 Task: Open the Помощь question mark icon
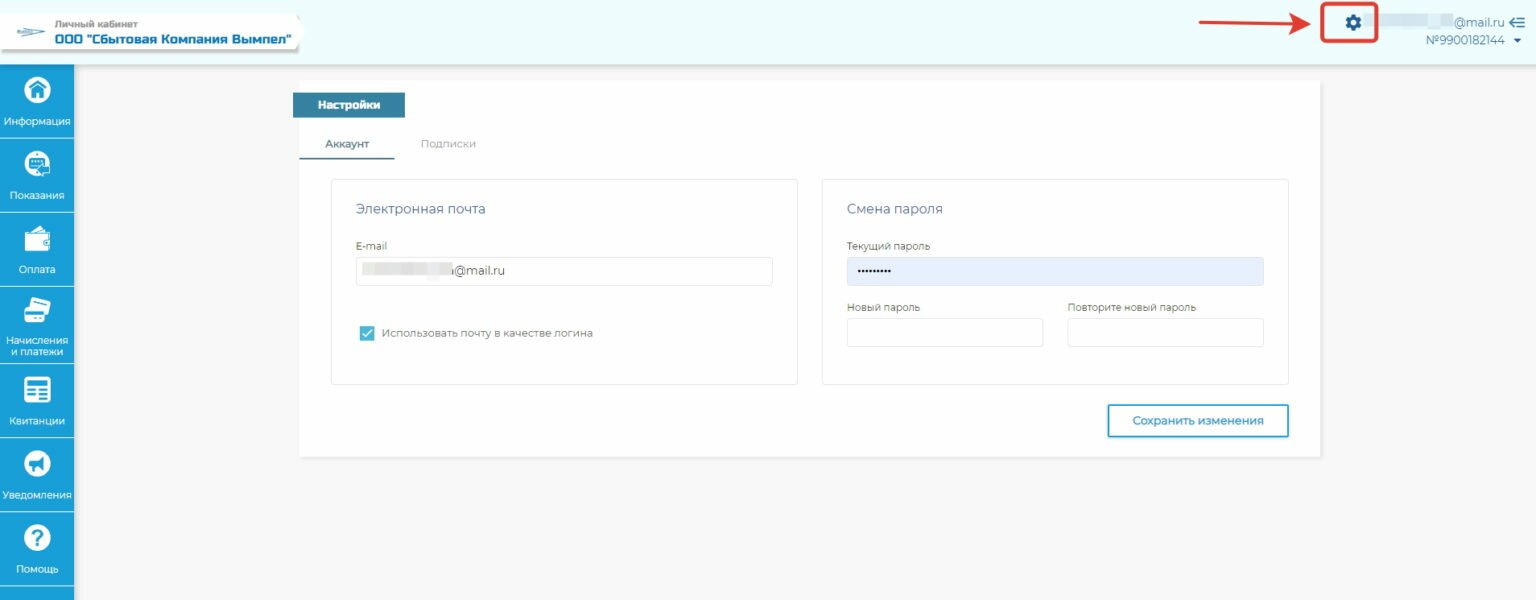click(37, 539)
